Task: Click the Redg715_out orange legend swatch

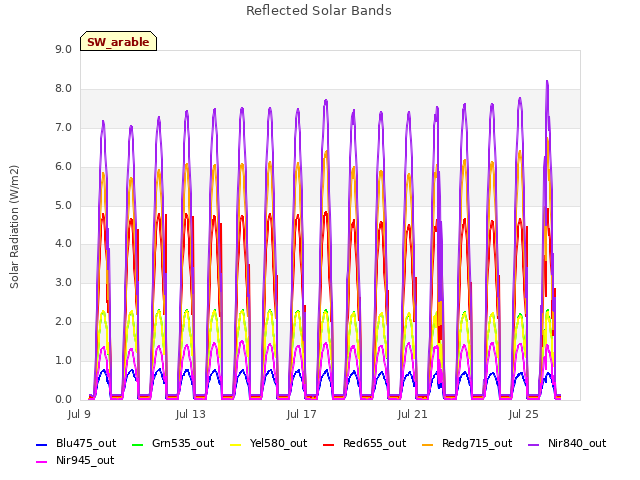Action: pyautogui.click(x=428, y=444)
